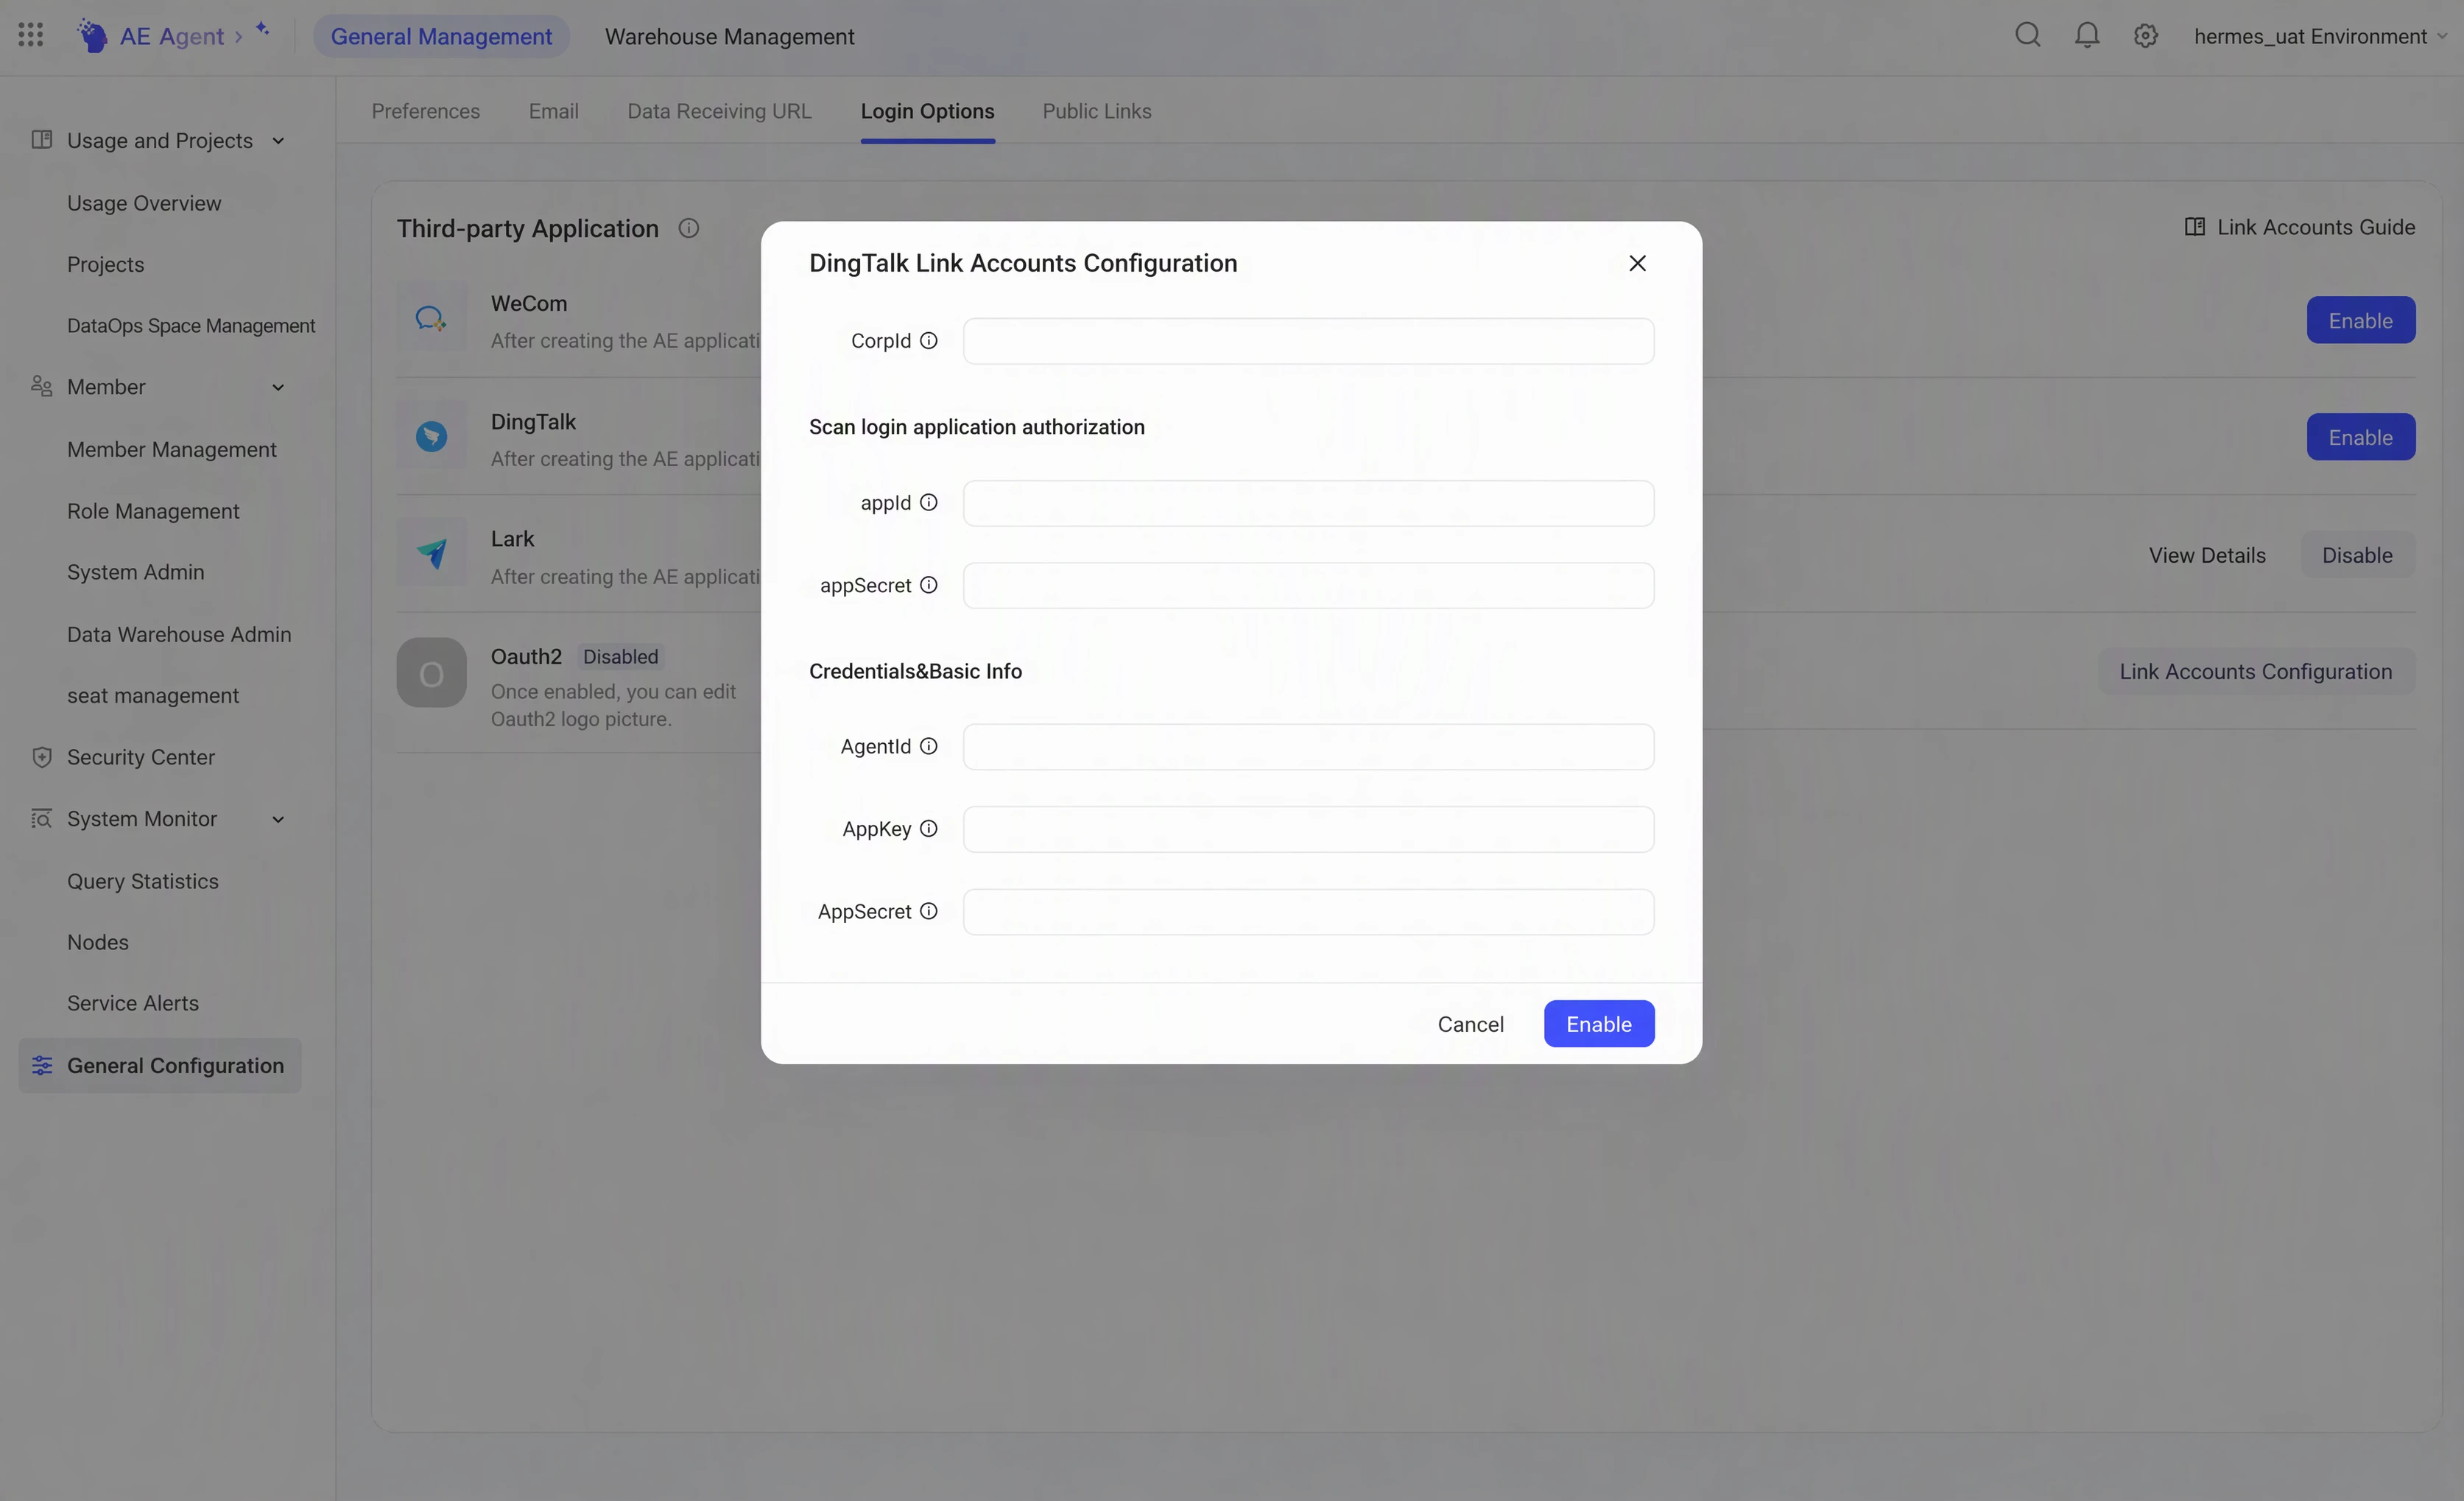Screen dimensions: 2464x1501
Task: Collapse the Member section chevron
Action: click(x=278, y=387)
